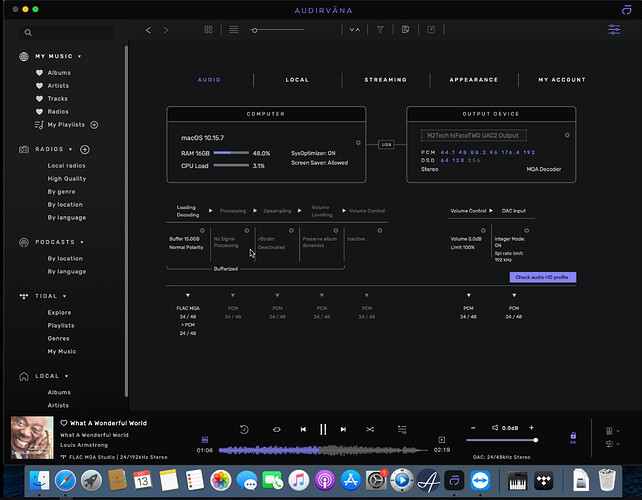Open the upper dropdown at player right edge
The height and width of the screenshot is (500, 642).
point(612,431)
